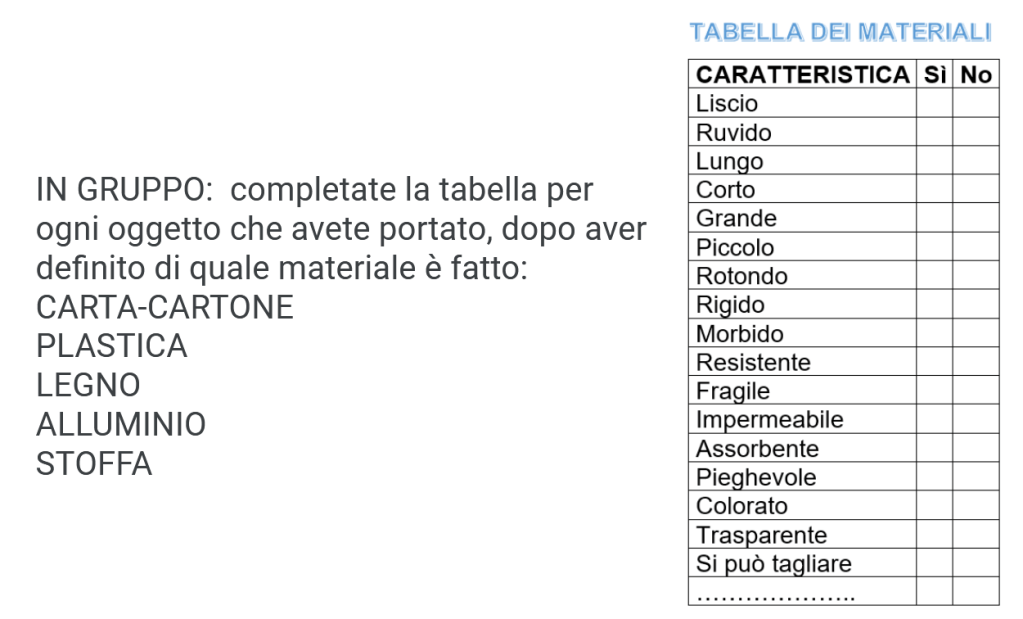Click the Assorbente row label

click(757, 449)
